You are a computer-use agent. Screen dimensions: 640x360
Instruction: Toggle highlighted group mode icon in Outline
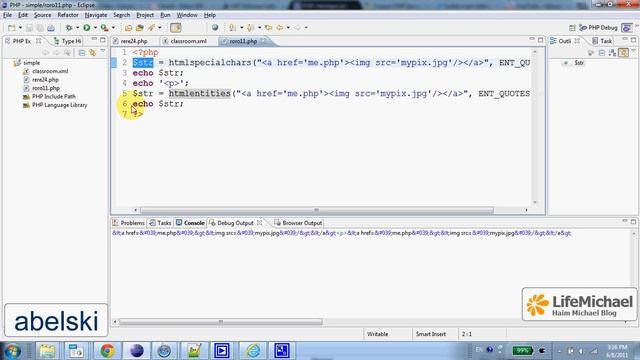point(623,53)
